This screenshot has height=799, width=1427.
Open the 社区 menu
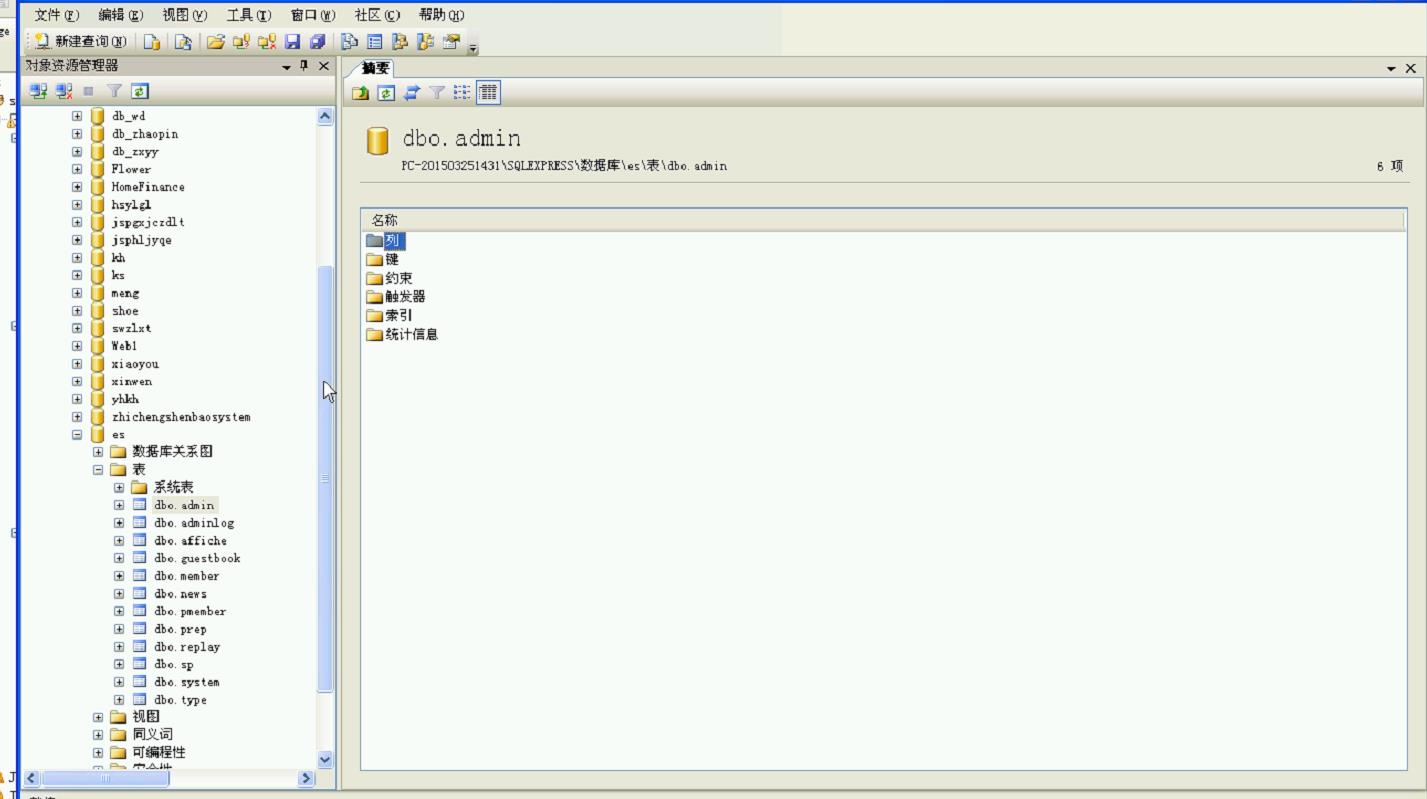[376, 15]
